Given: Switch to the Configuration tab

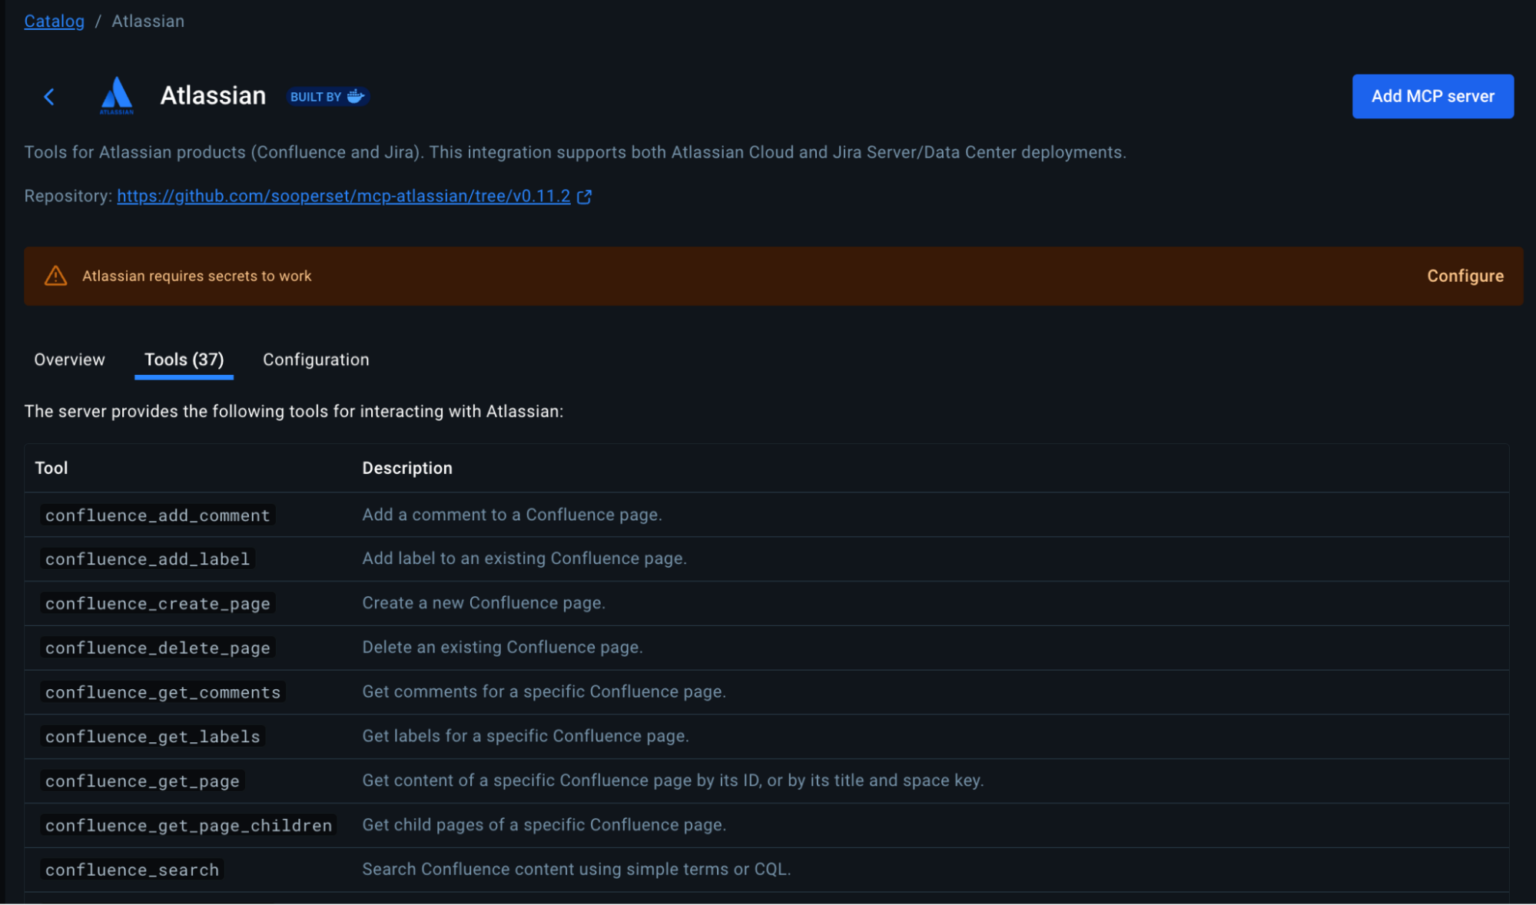Looking at the screenshot, I should click(315, 360).
